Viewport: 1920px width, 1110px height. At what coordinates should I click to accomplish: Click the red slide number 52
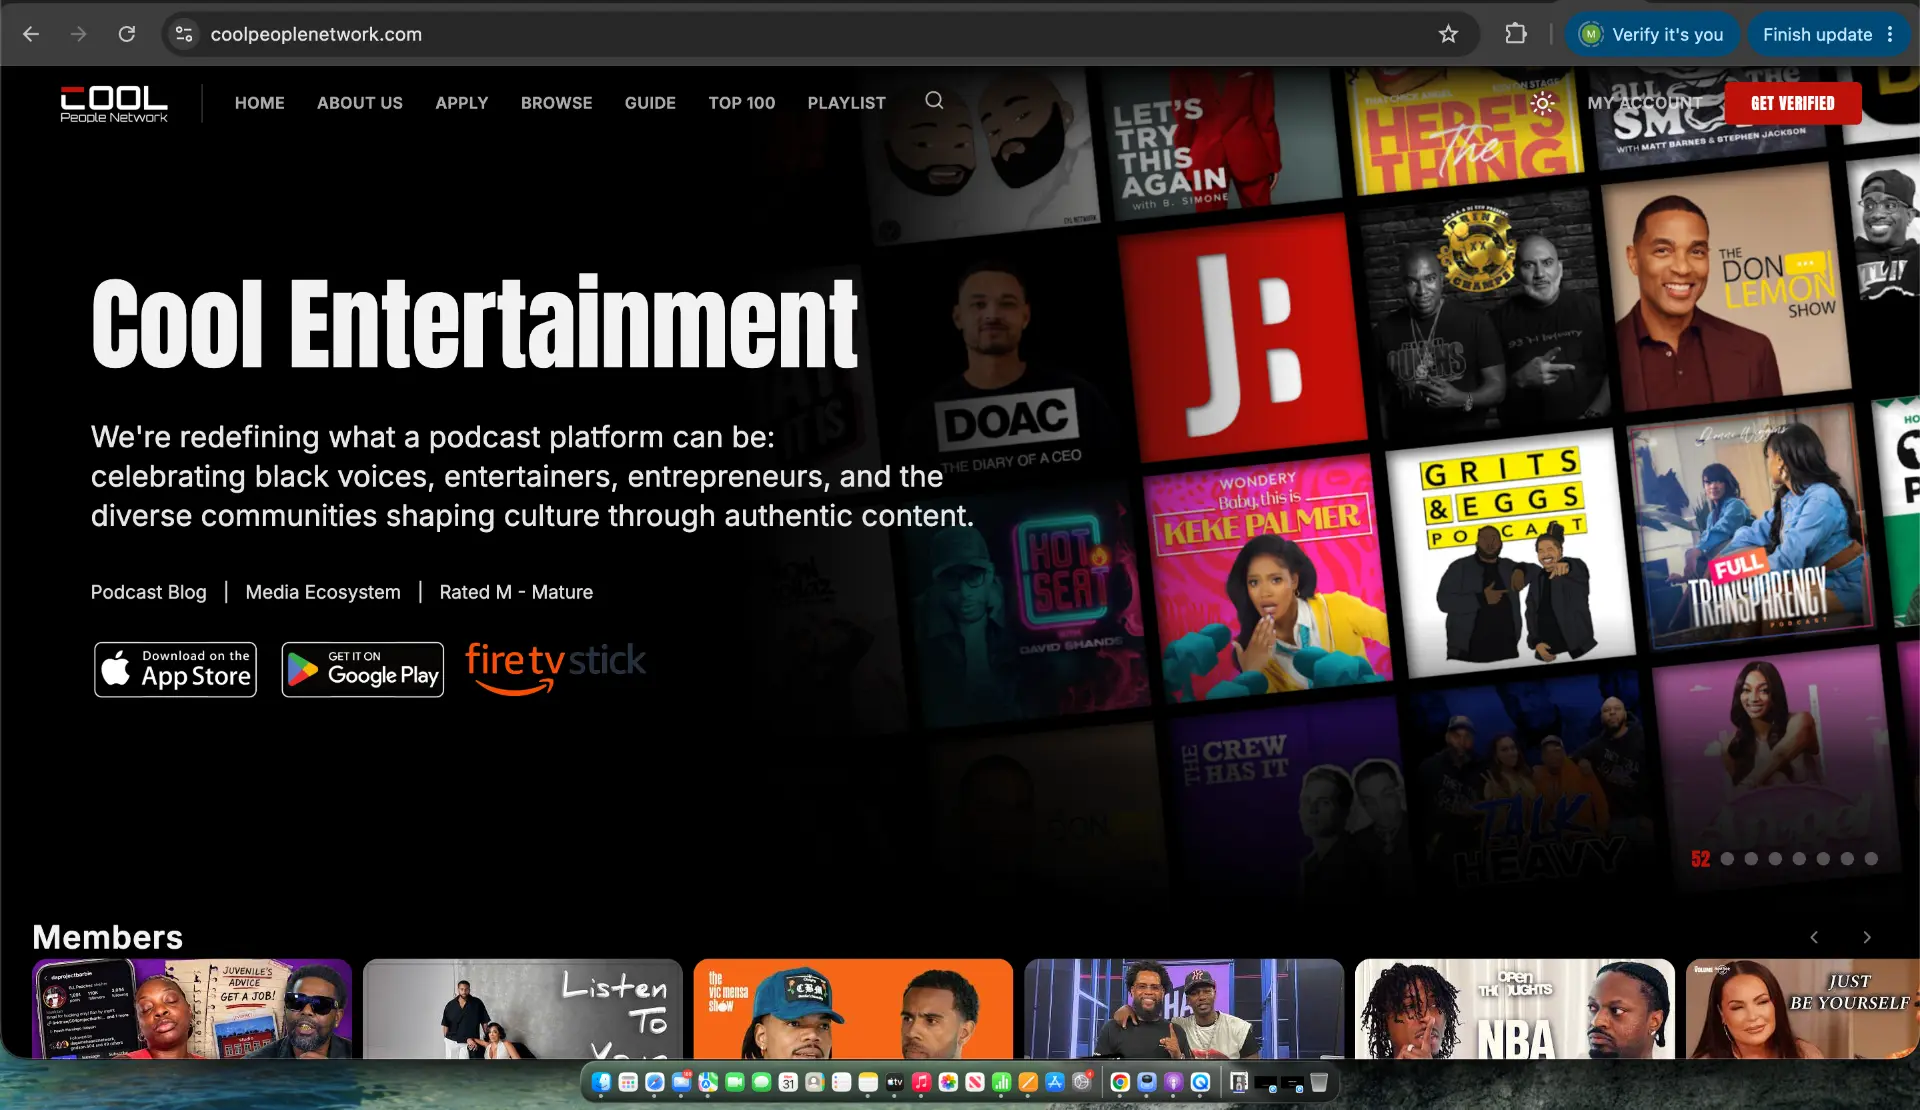pos(1700,859)
